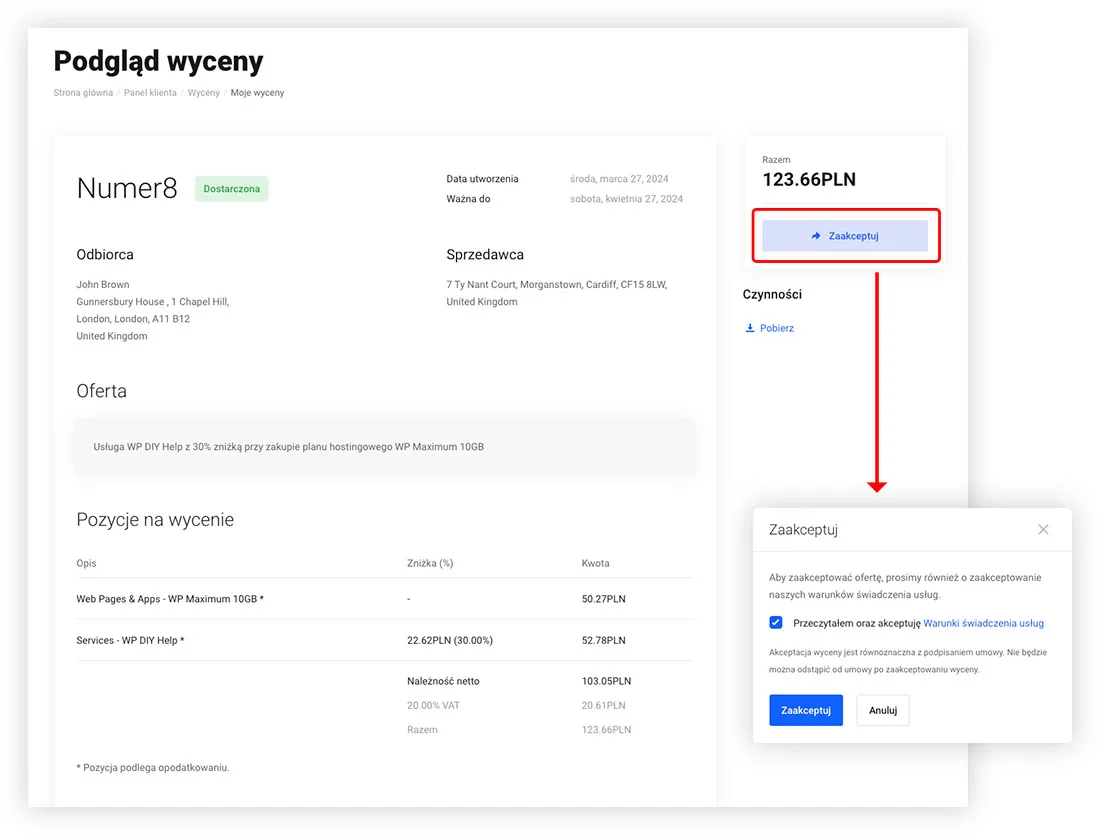Click the Anuluj button in the dialog

[x=883, y=710]
